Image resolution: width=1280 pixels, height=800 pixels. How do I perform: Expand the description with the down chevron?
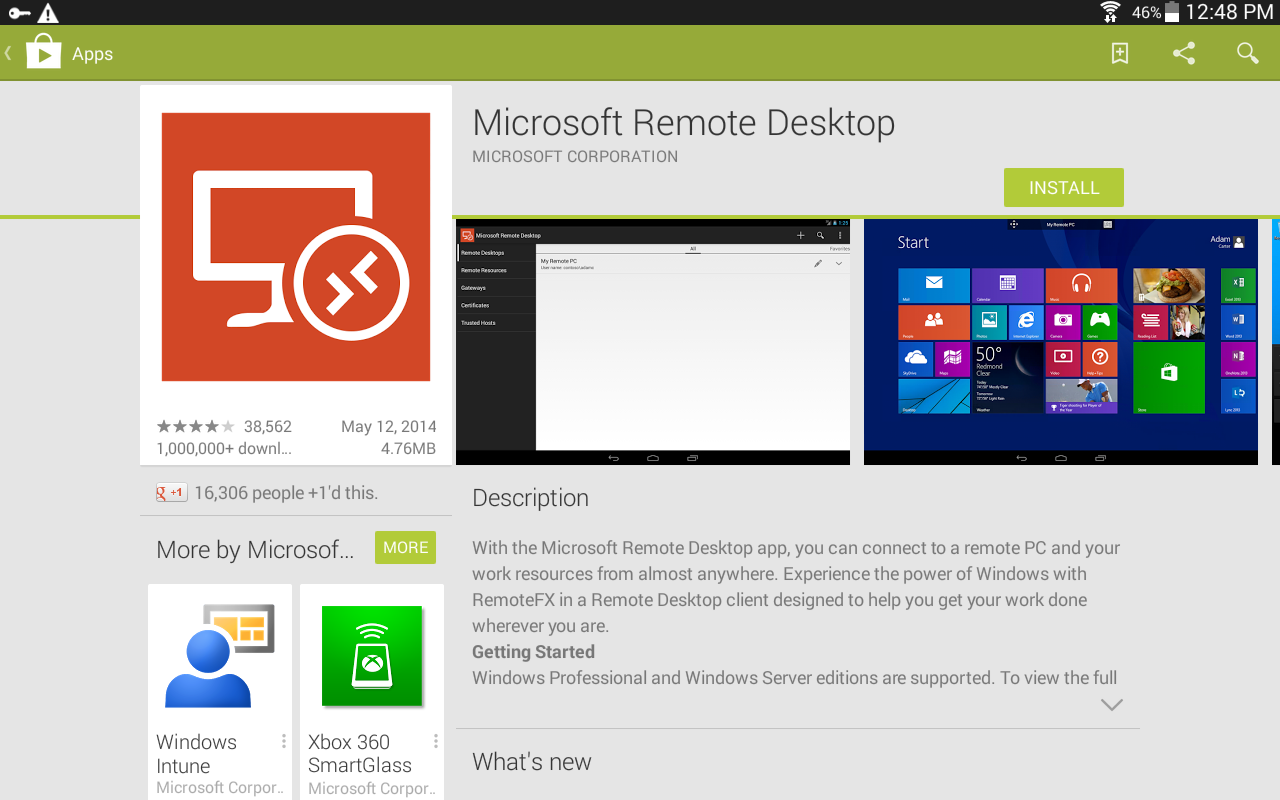click(x=1111, y=705)
